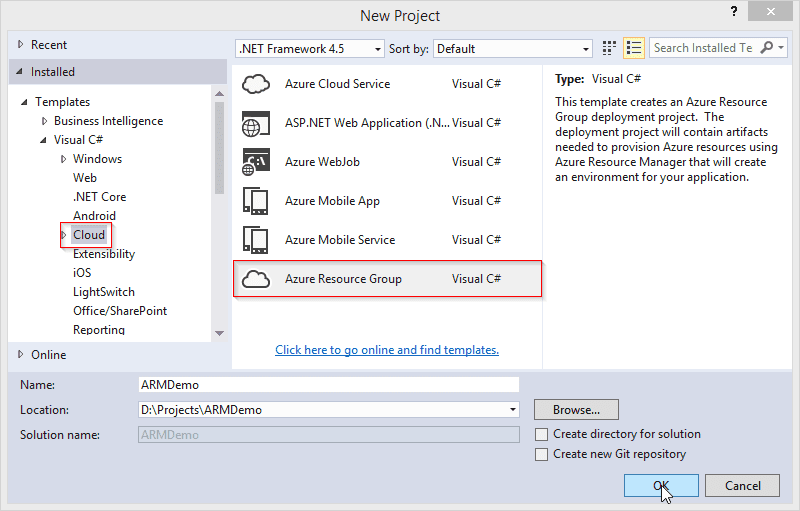Select the Reporting template category
800x511 pixels.
[x=99, y=329]
